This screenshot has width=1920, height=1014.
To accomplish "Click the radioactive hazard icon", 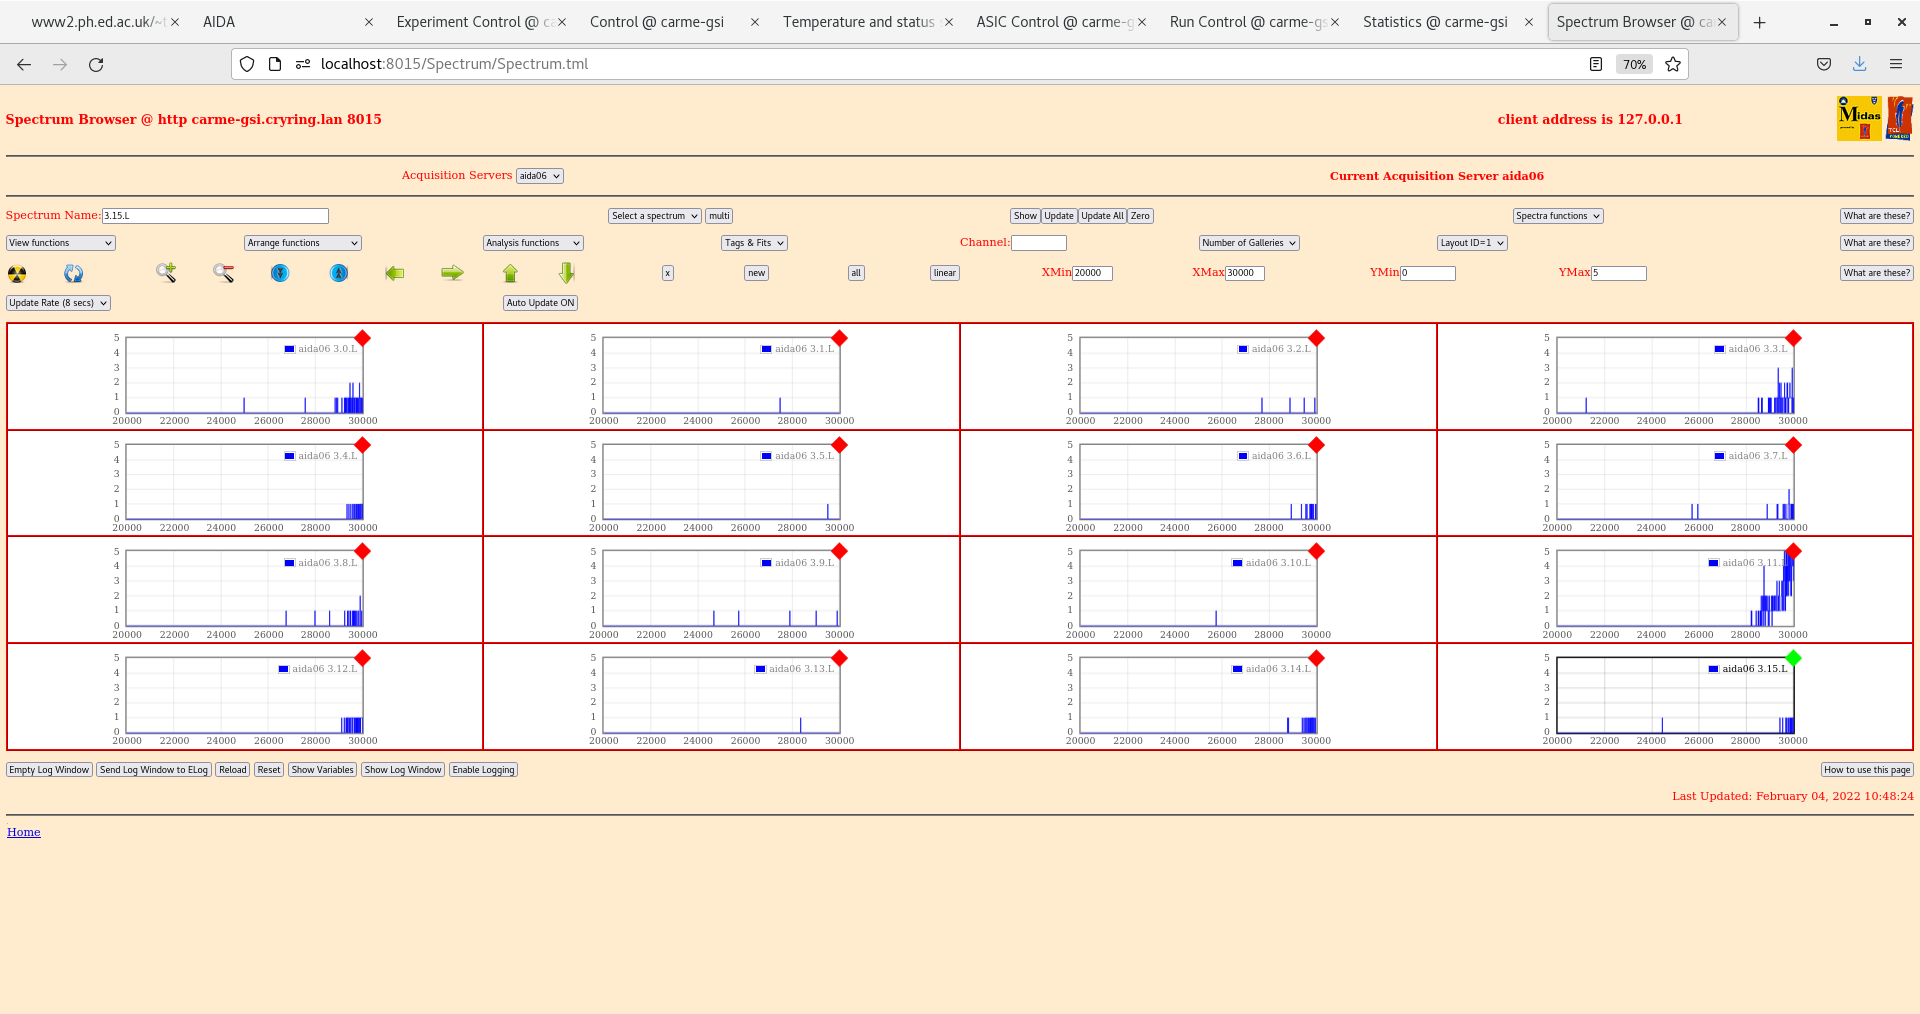I will pos(16,273).
